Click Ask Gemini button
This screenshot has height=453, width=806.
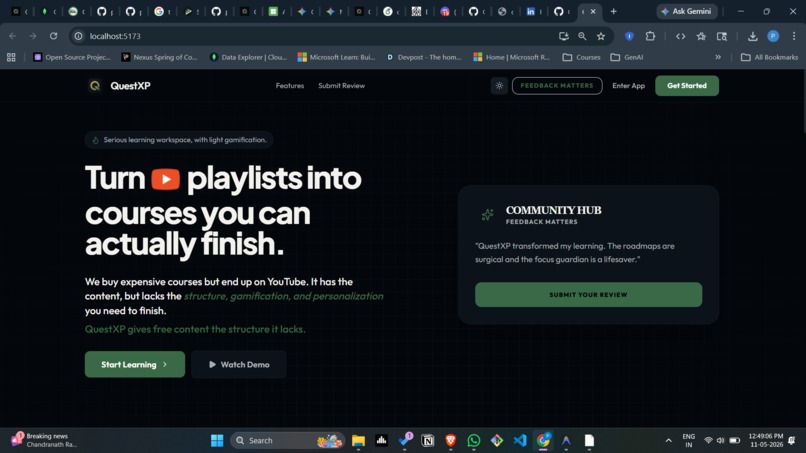tap(686, 11)
